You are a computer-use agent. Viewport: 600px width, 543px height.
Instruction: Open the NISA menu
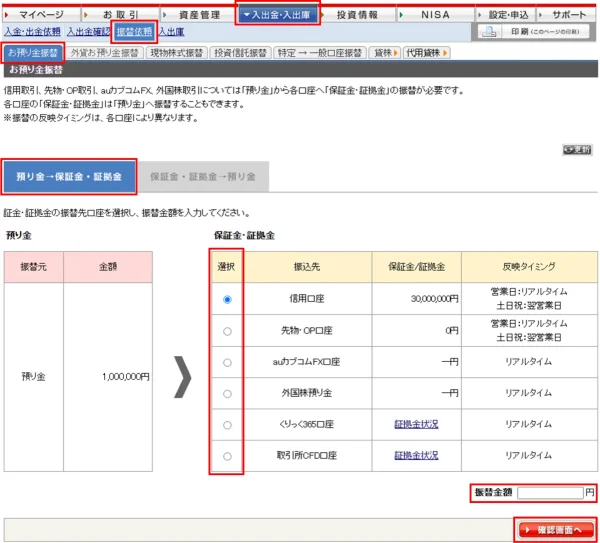435,15
